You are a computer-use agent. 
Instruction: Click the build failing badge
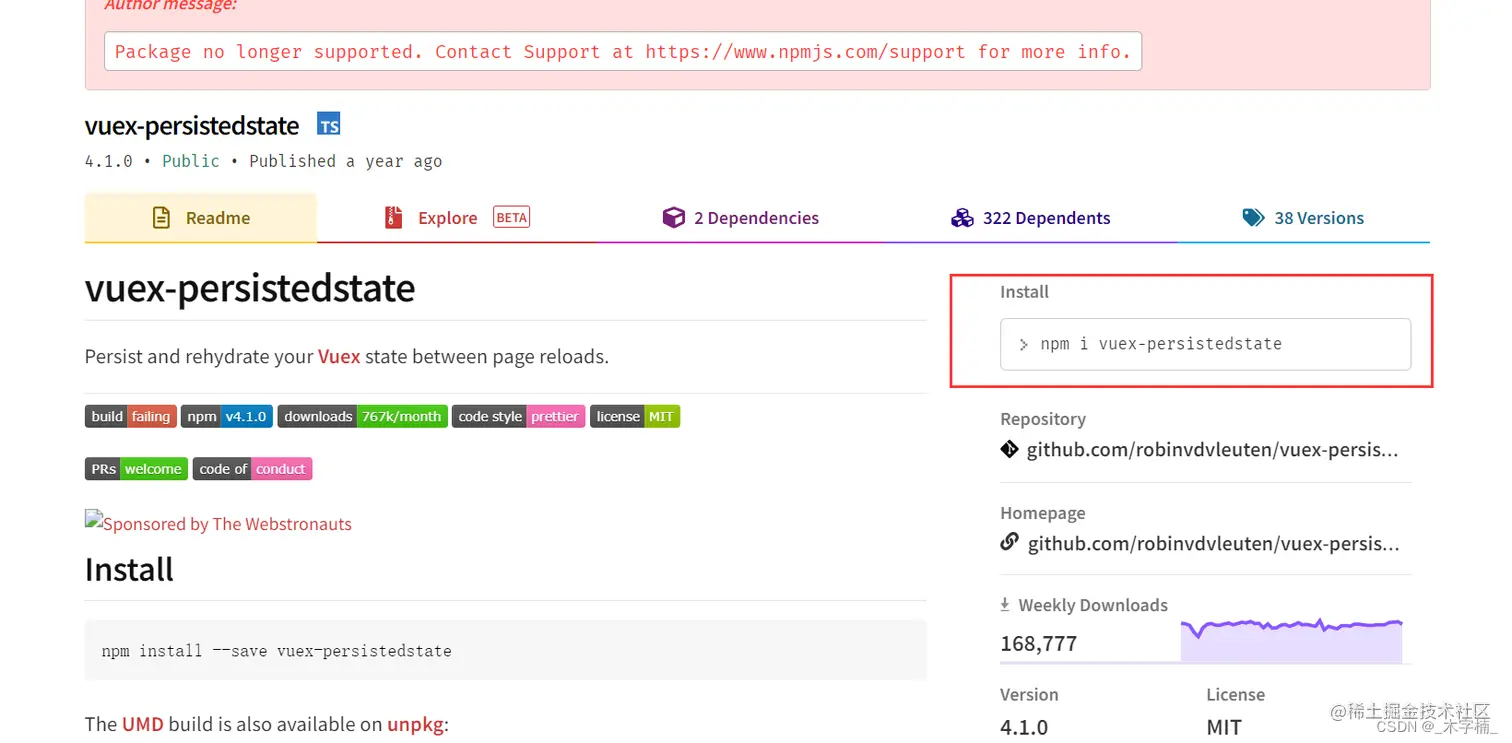(x=131, y=416)
